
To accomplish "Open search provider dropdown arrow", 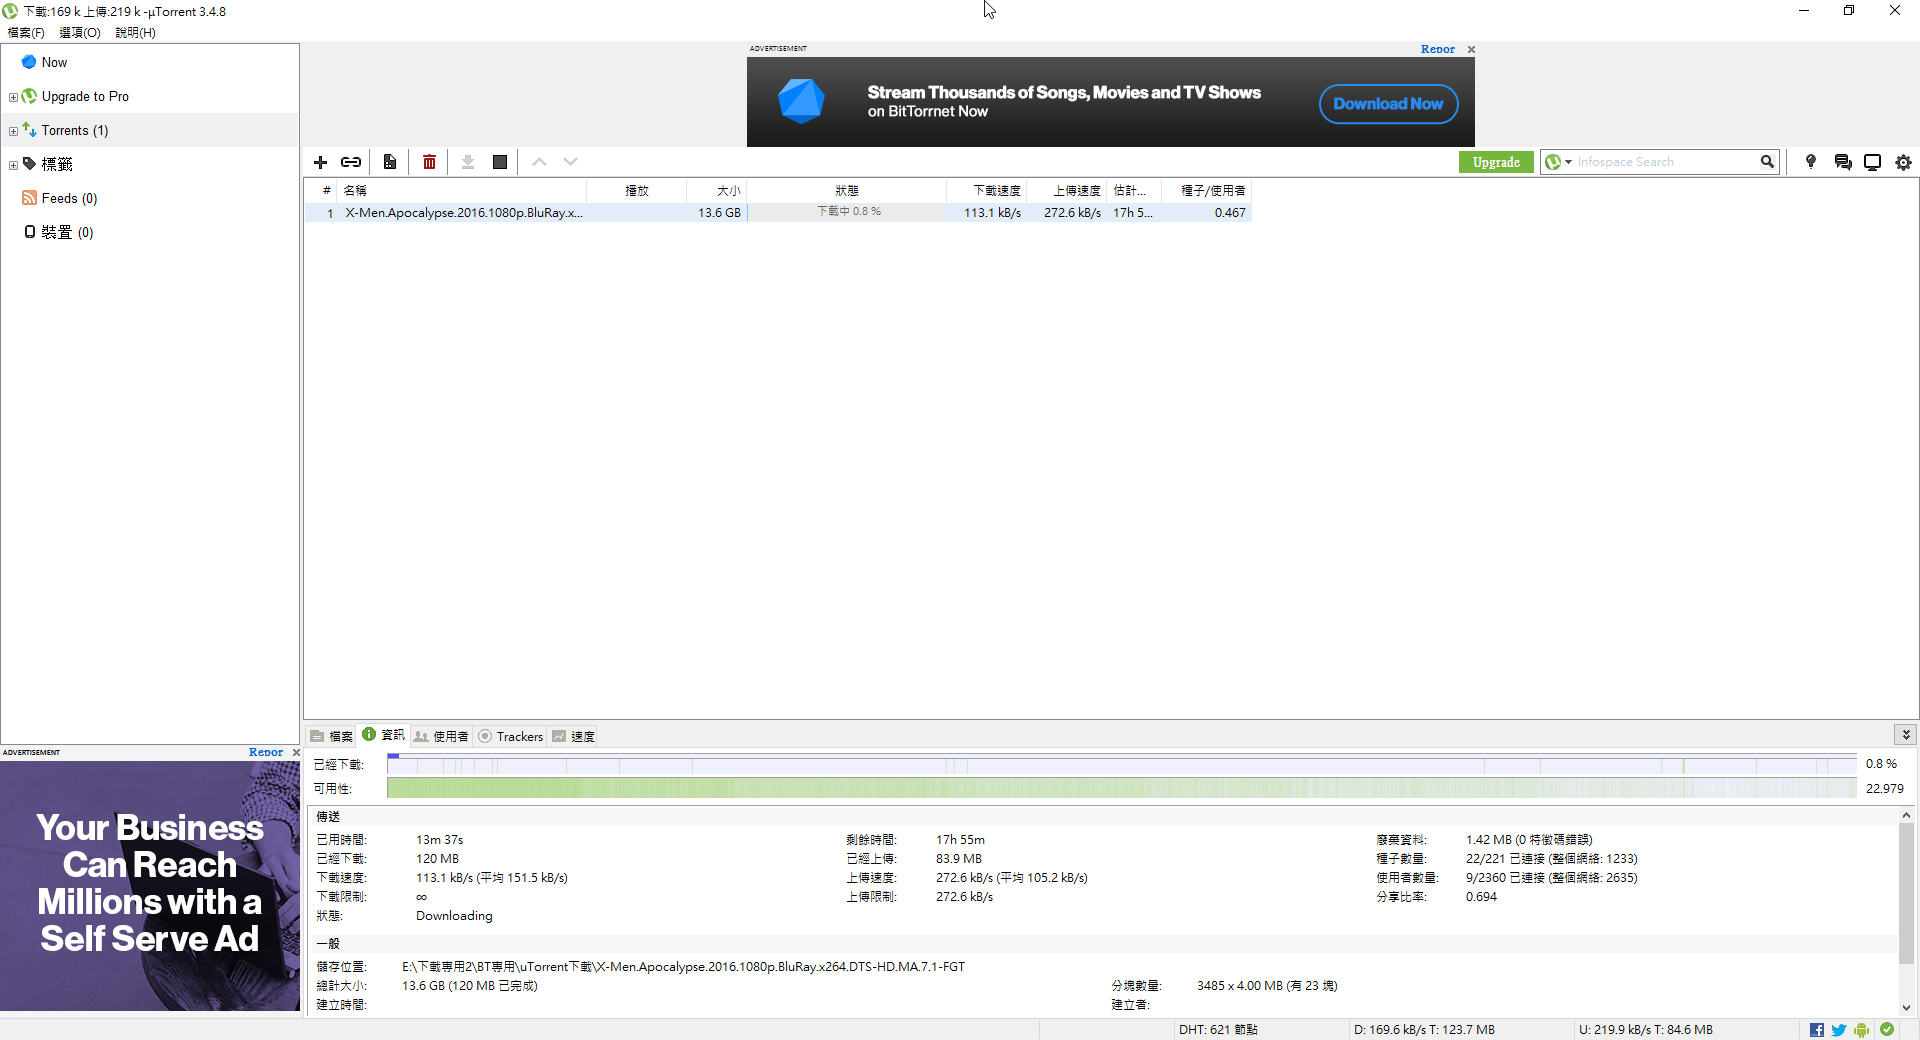I will [1568, 162].
